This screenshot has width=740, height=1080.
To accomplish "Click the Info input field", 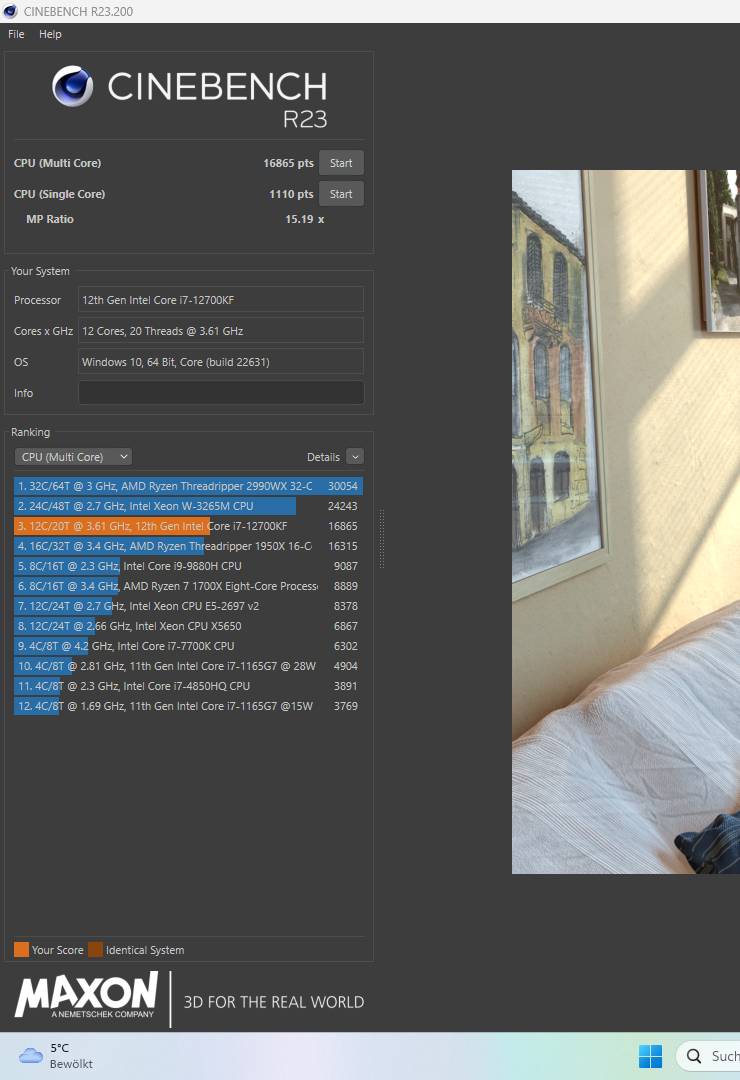I will (221, 393).
